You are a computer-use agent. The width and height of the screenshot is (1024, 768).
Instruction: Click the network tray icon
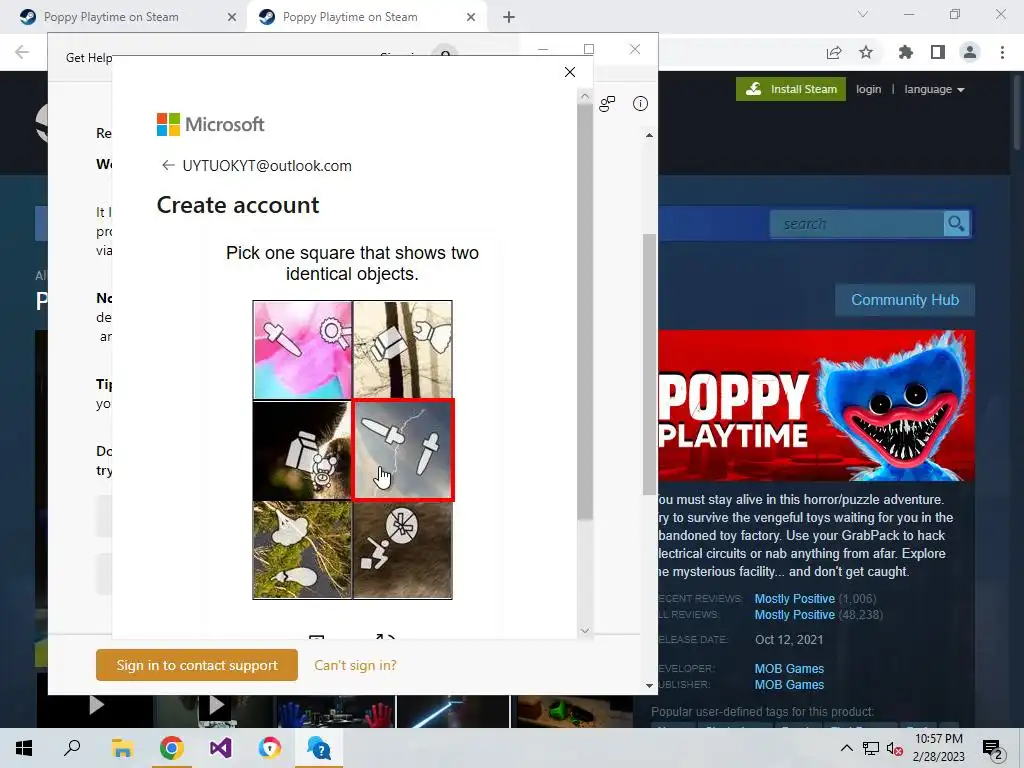[871, 748]
